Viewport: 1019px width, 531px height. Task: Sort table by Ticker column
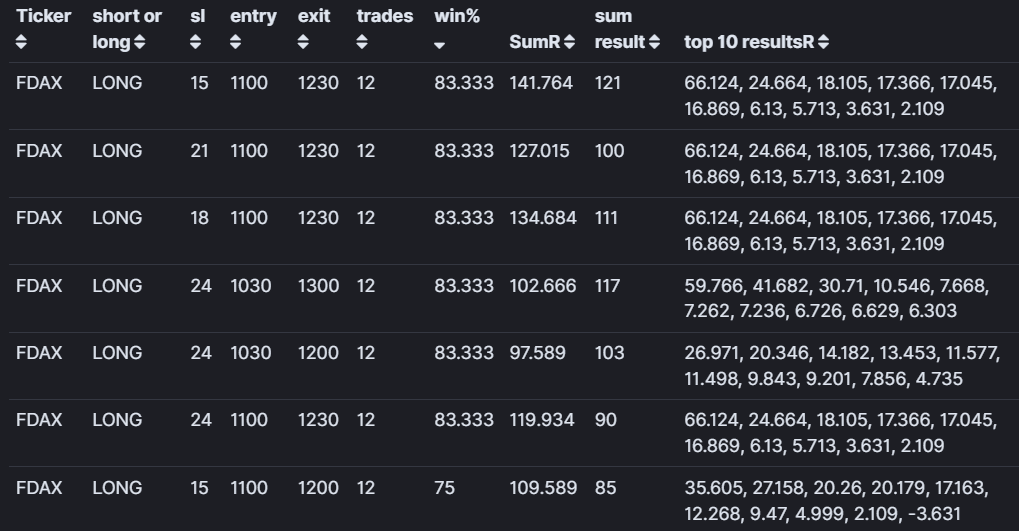[x=21, y=42]
